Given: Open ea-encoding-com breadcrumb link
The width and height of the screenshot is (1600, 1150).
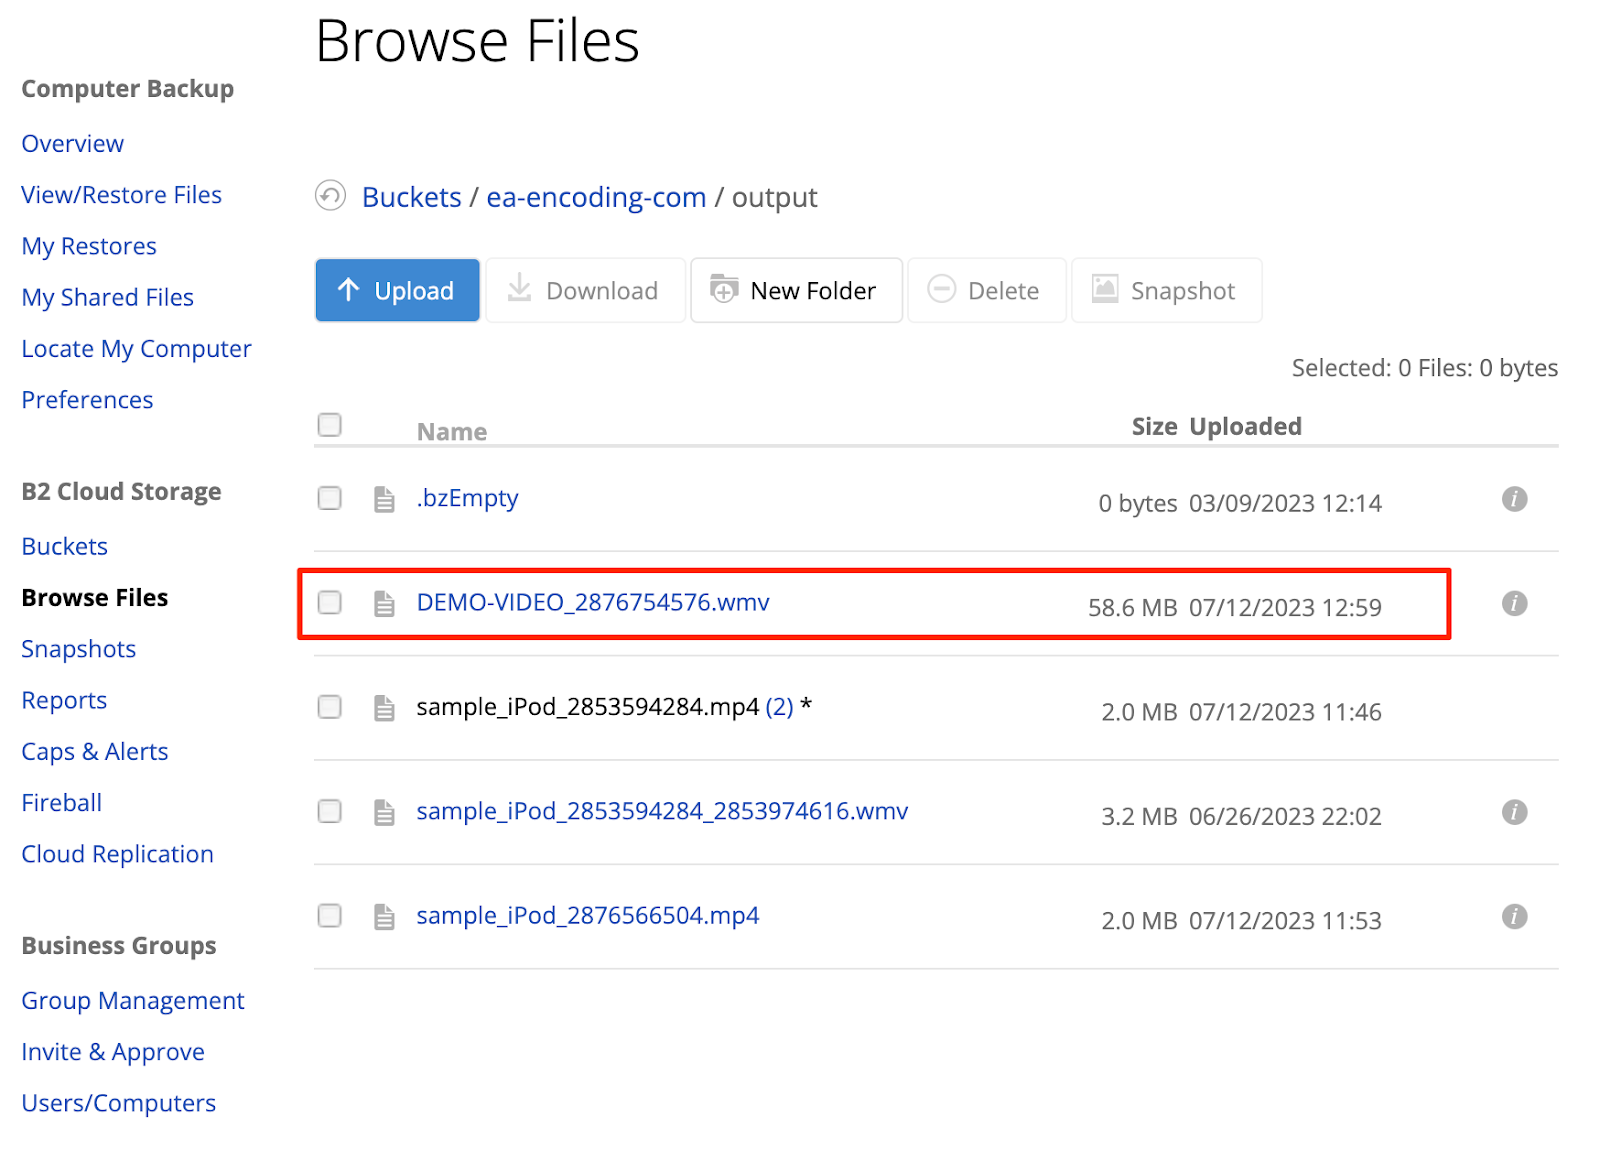Looking at the screenshot, I should (596, 197).
